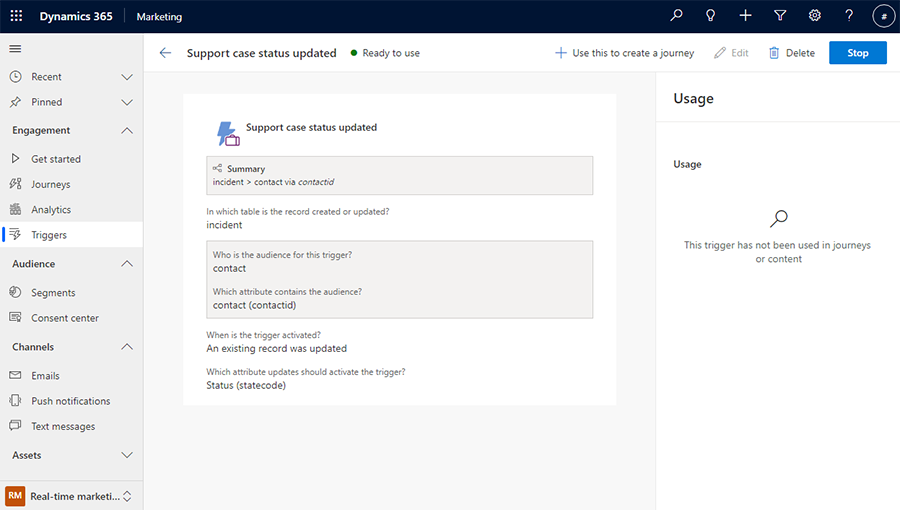This screenshot has height=510, width=900.
Task: Click the search magnifier in top bar
Action: pos(676,16)
